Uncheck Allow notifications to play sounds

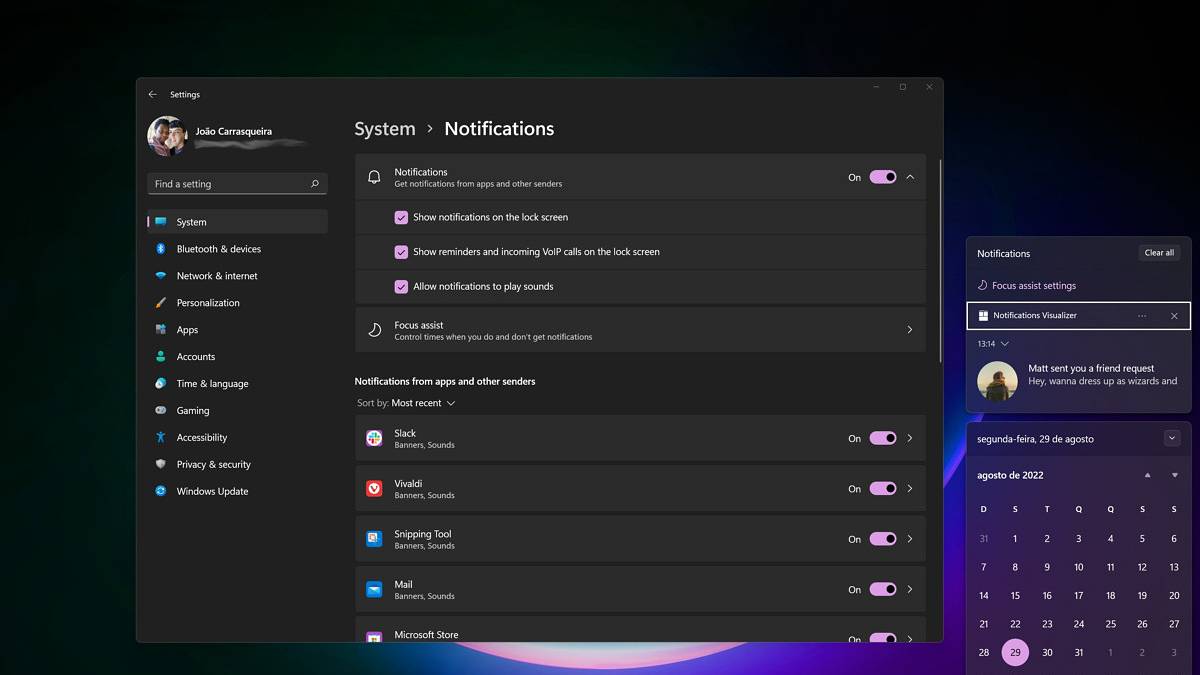pyautogui.click(x=401, y=286)
